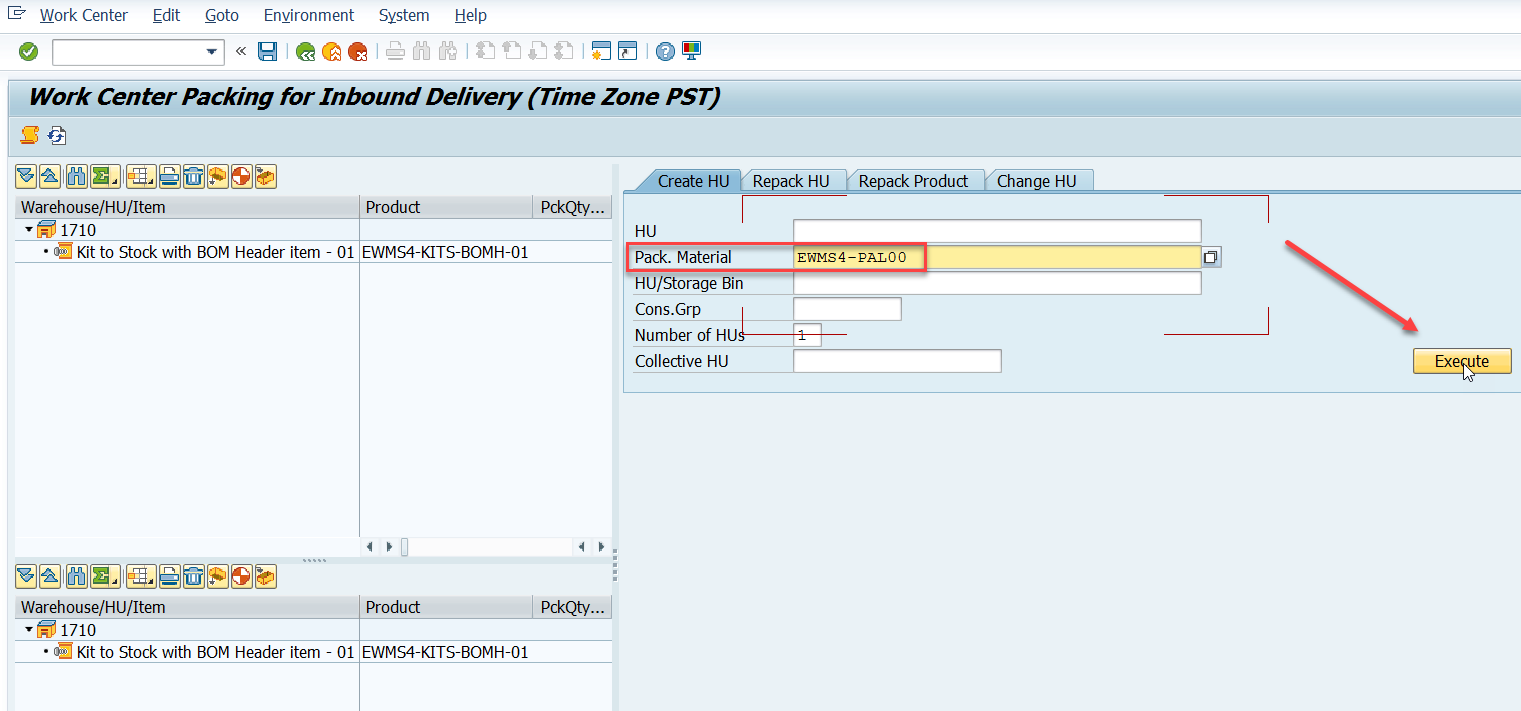The height and width of the screenshot is (711, 1521).
Task: Click Collapse All icon in lower tree toolbar
Action: (x=50, y=576)
